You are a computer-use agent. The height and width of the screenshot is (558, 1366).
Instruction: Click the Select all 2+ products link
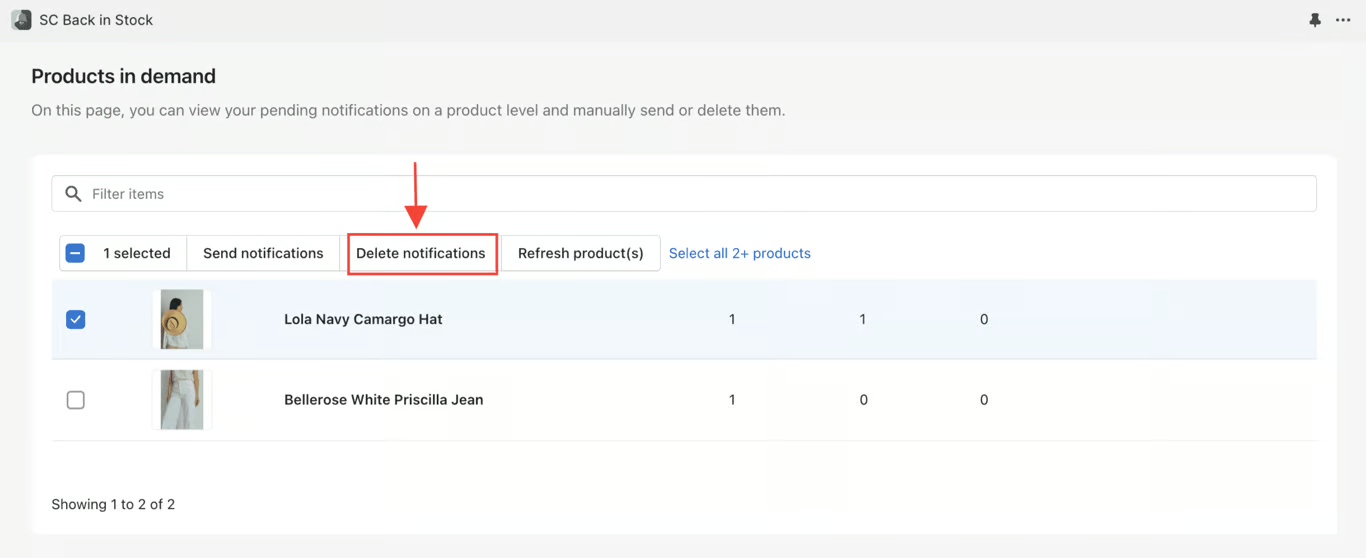click(739, 253)
